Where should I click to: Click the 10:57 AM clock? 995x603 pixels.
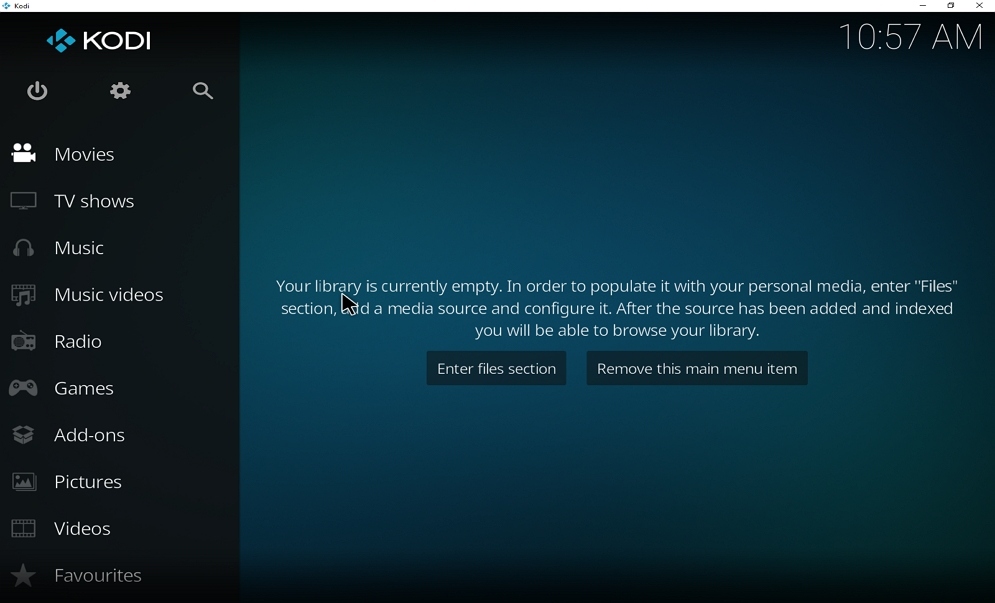coord(910,37)
